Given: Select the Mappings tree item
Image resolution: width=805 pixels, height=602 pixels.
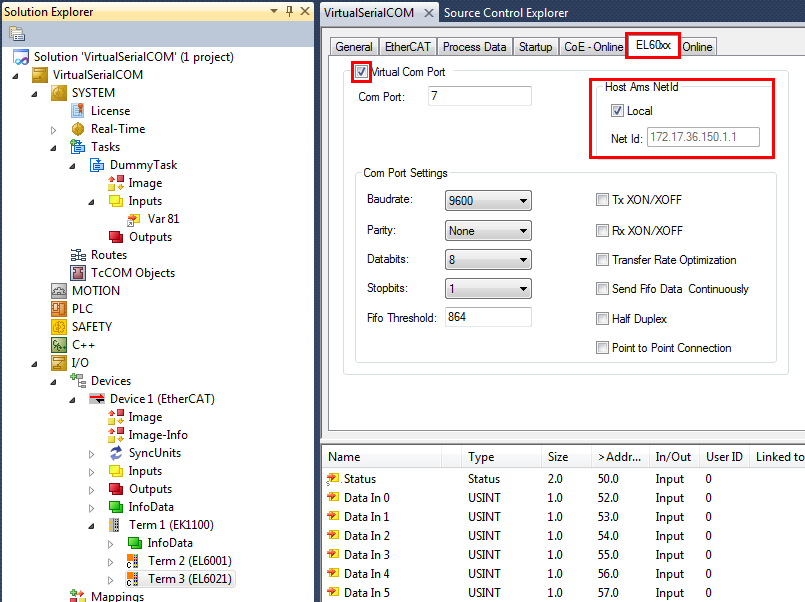Looking at the screenshot, I should (118, 596).
